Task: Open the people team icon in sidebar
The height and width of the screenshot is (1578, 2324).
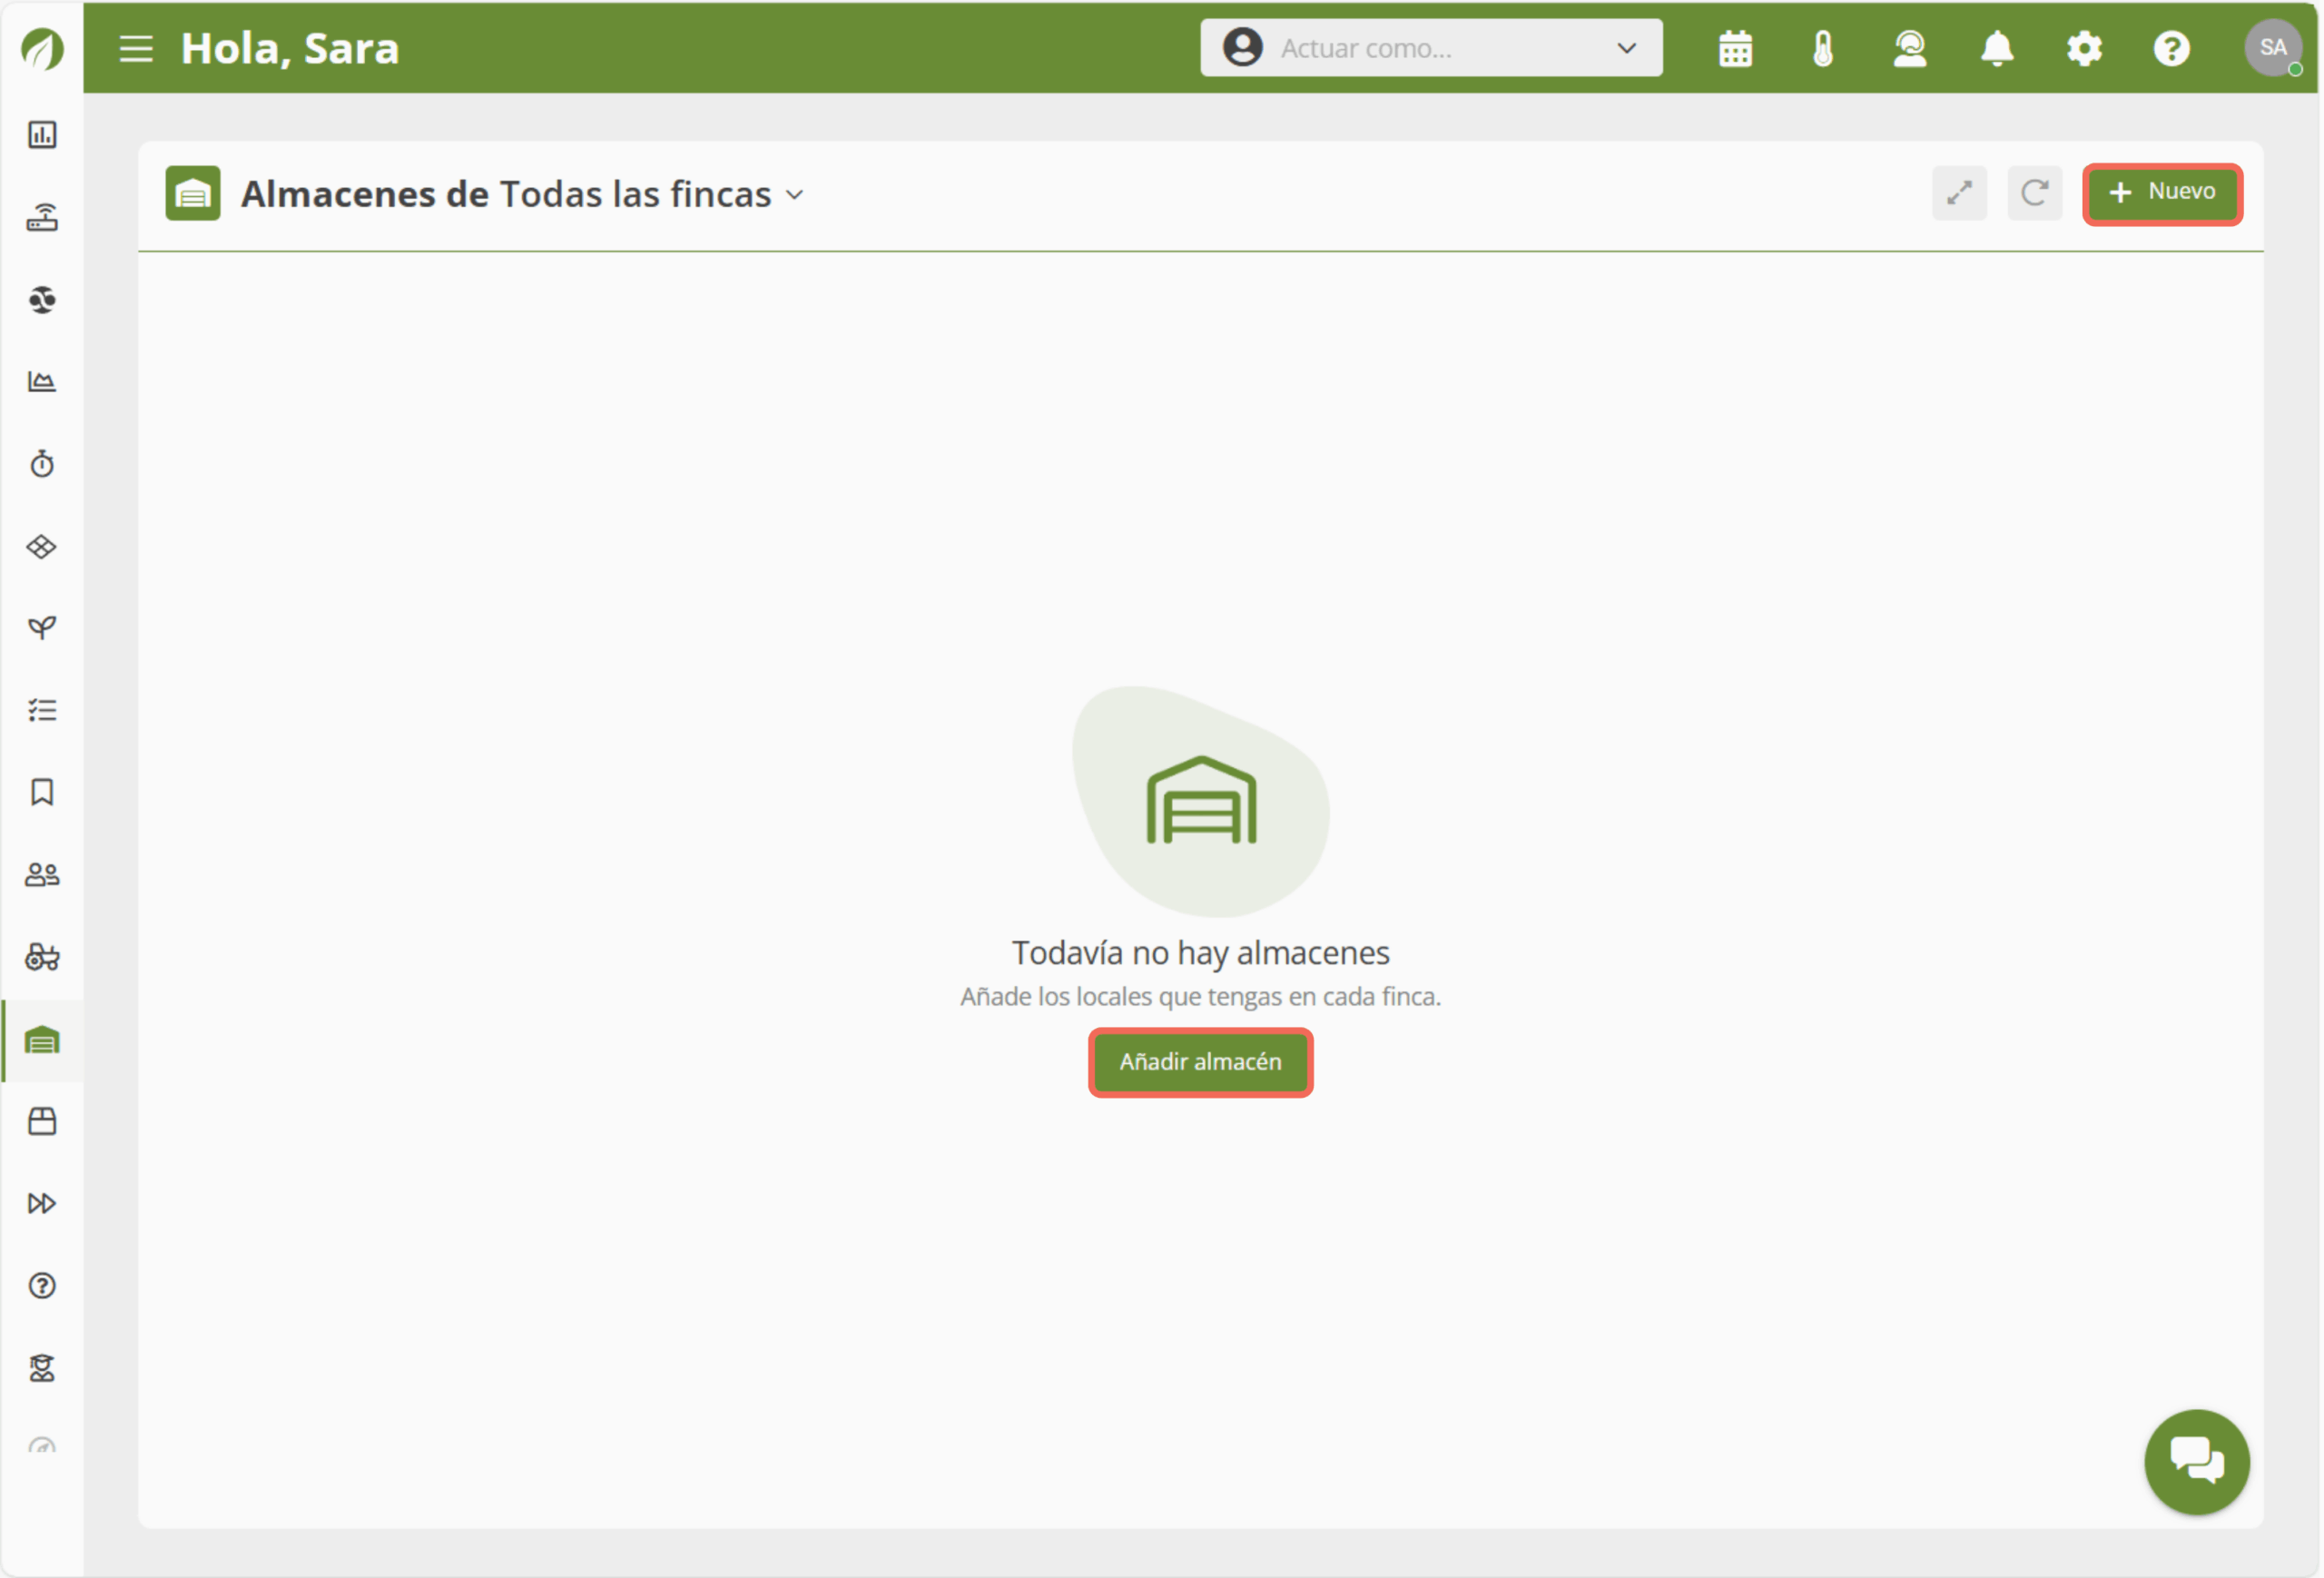Action: pyautogui.click(x=42, y=875)
